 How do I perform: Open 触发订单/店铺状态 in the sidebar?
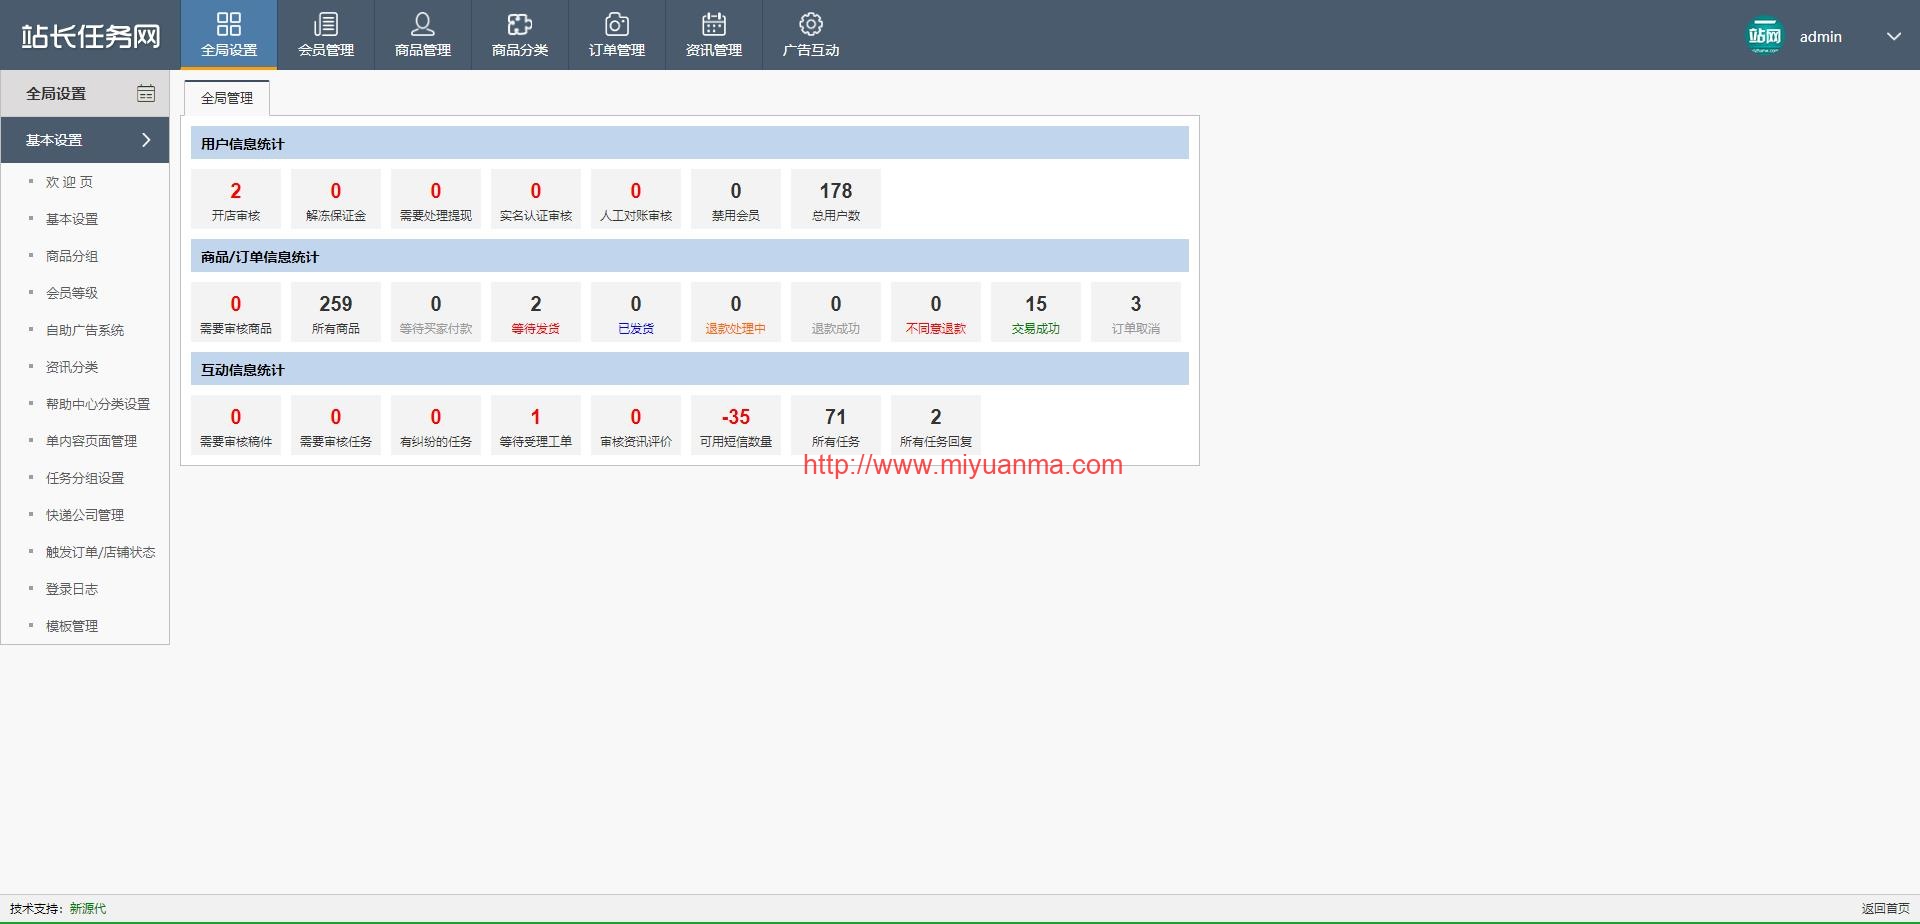click(100, 552)
